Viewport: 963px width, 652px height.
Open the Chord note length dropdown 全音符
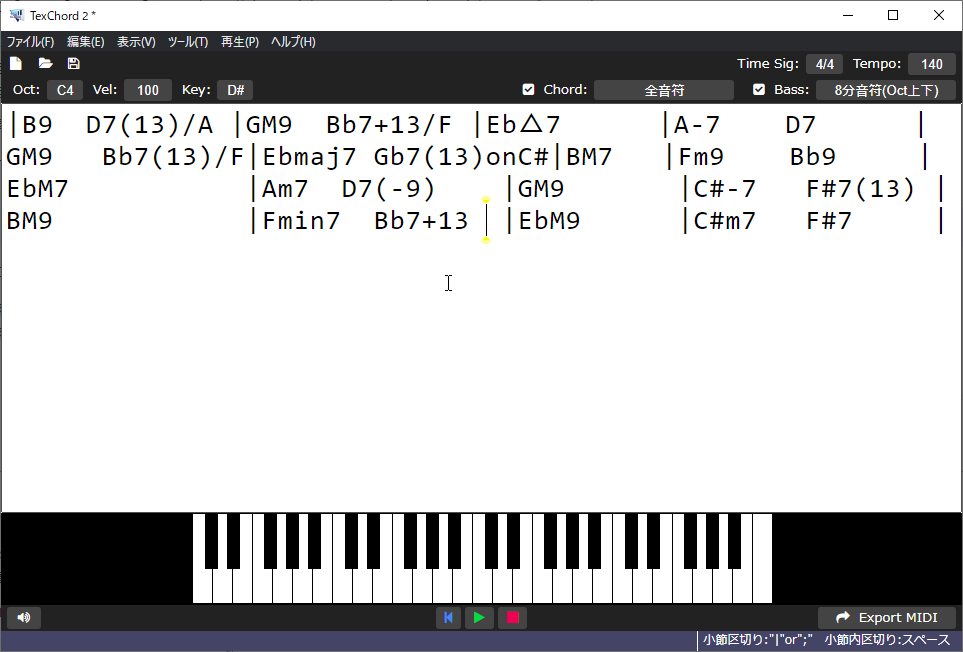tap(664, 90)
